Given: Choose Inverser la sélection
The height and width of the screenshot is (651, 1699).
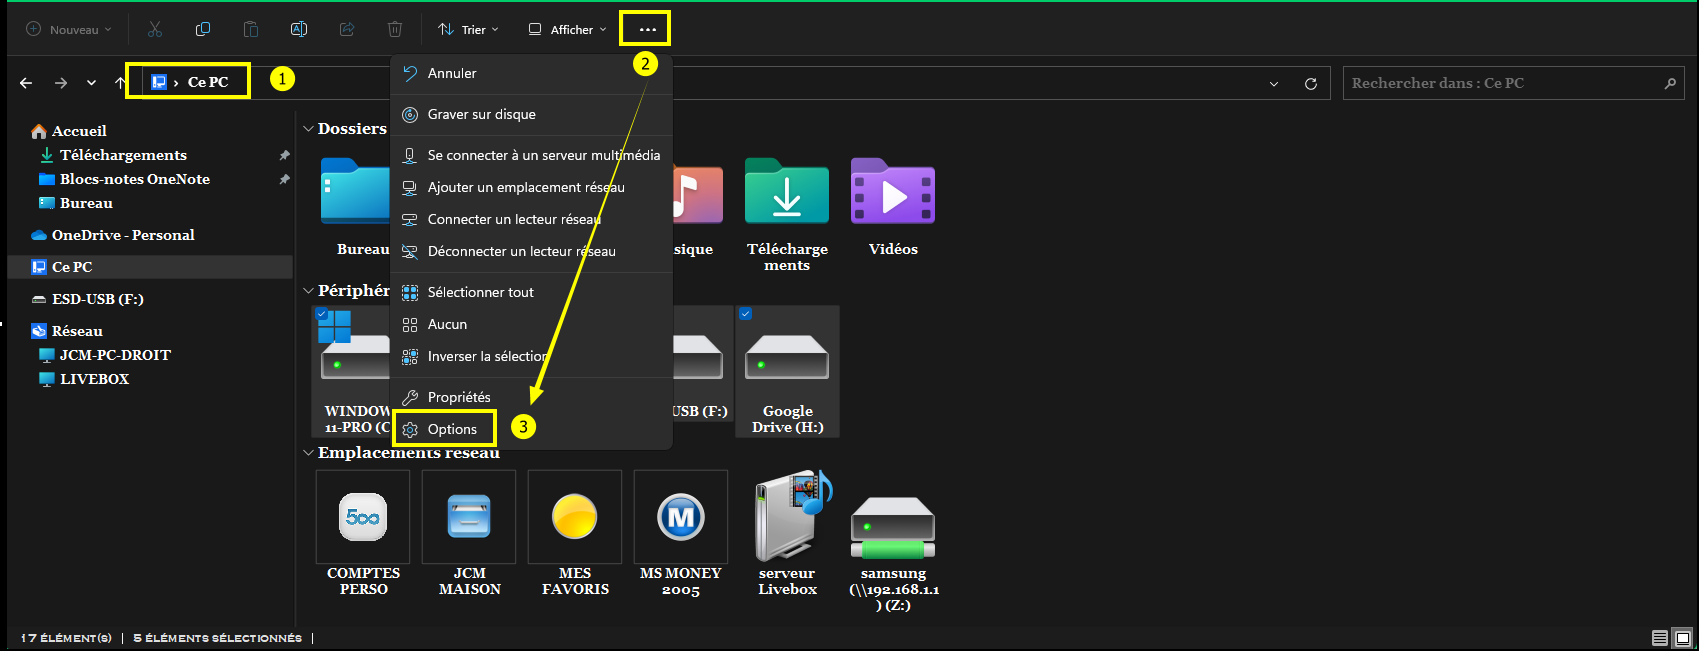Looking at the screenshot, I should [x=531, y=356].
